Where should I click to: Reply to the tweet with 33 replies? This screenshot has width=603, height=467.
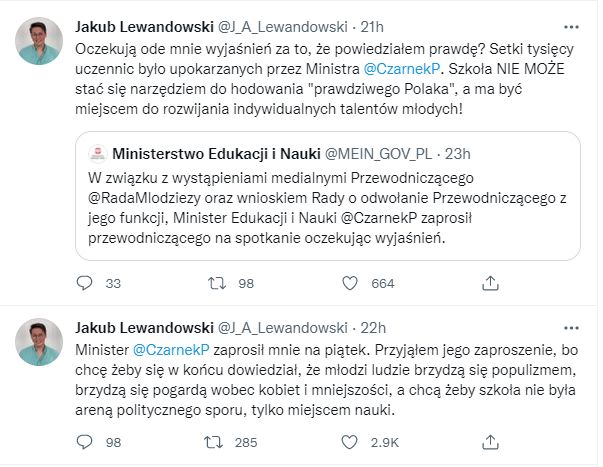point(86,284)
